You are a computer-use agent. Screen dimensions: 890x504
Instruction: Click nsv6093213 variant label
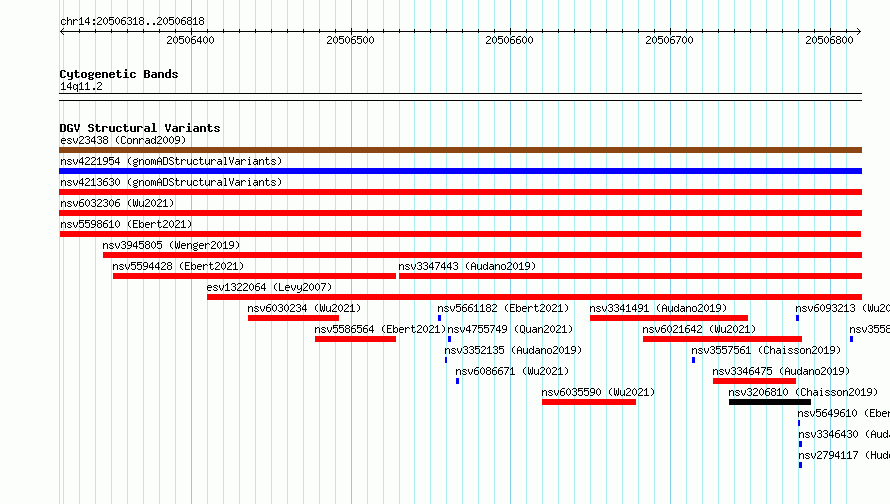coord(842,308)
